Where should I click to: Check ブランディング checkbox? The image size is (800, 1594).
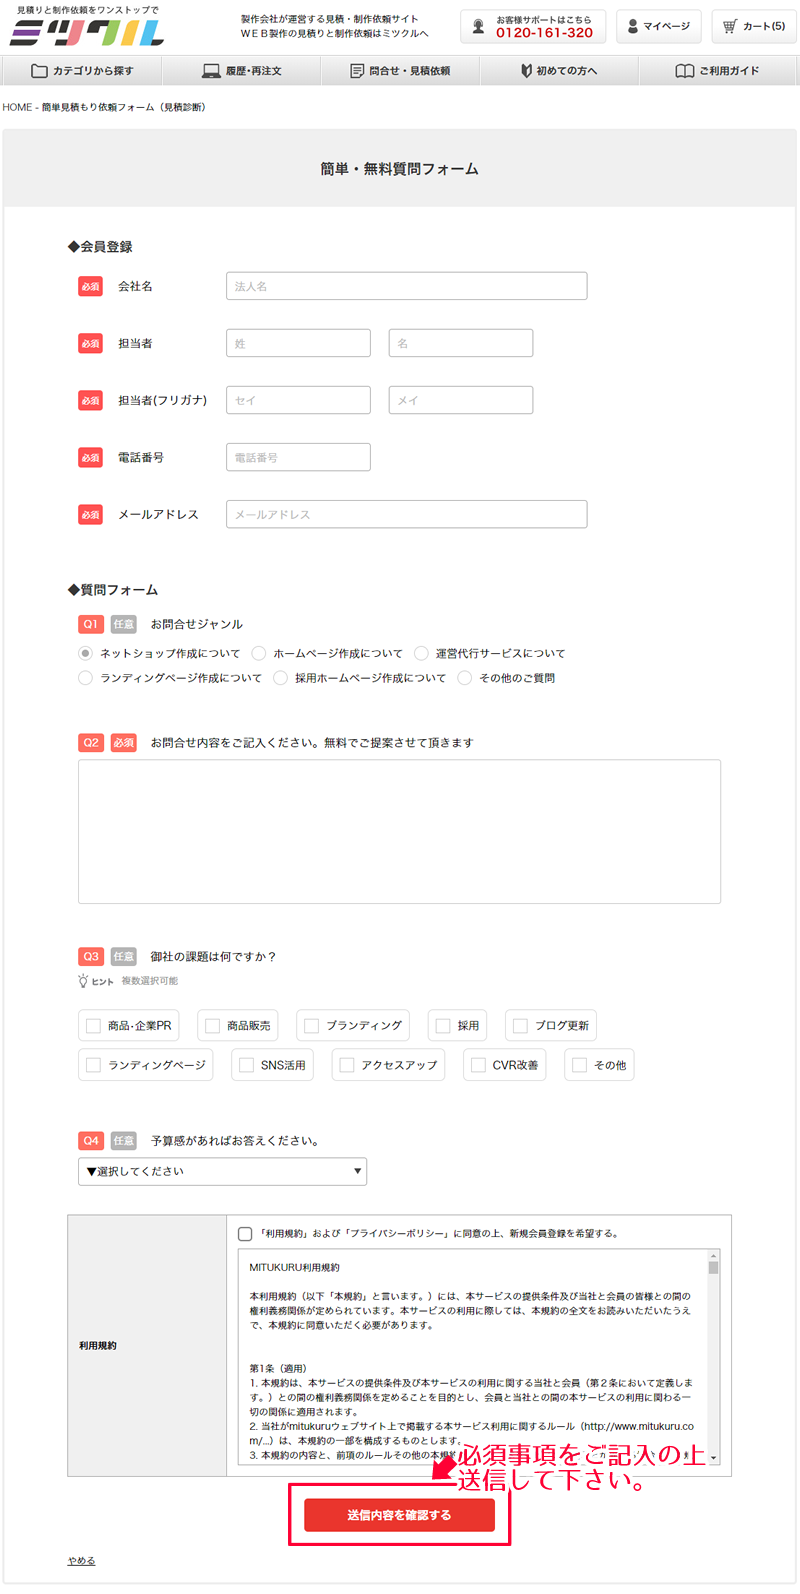tap(311, 1026)
